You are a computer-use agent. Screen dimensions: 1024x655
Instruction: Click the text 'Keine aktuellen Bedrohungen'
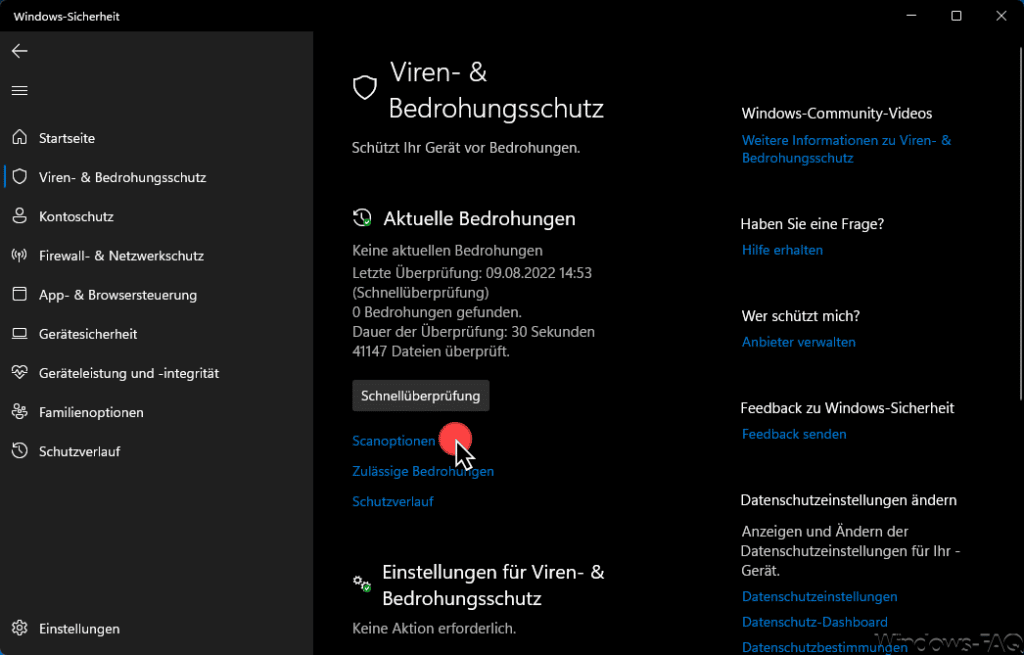(x=447, y=250)
